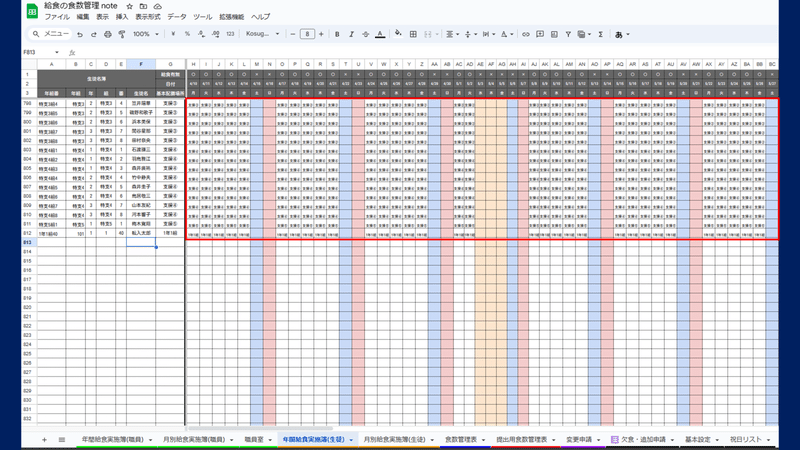Open the text color picker
800x450 pixels.
point(380,34)
